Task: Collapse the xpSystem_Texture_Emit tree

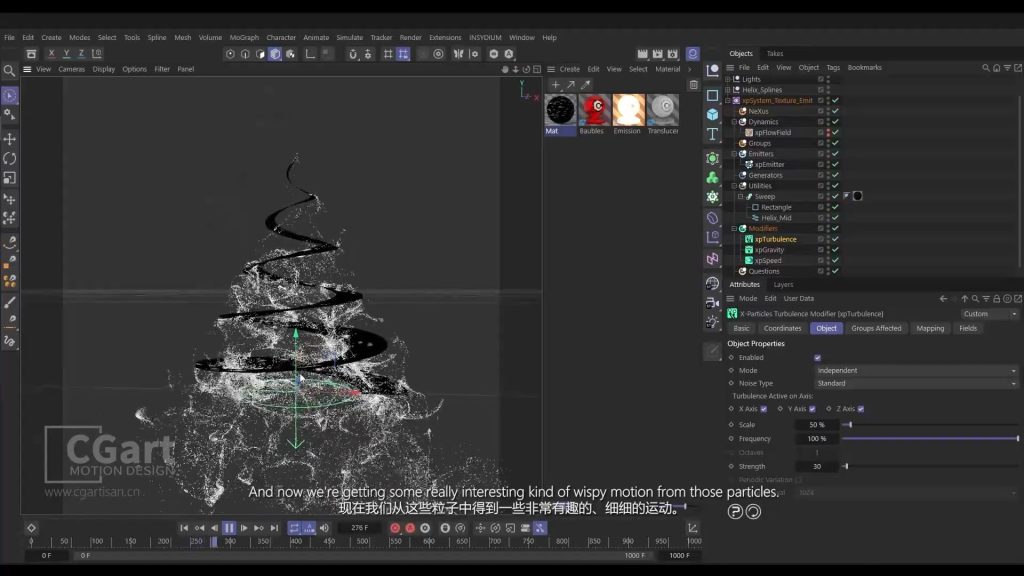Action: (728, 101)
